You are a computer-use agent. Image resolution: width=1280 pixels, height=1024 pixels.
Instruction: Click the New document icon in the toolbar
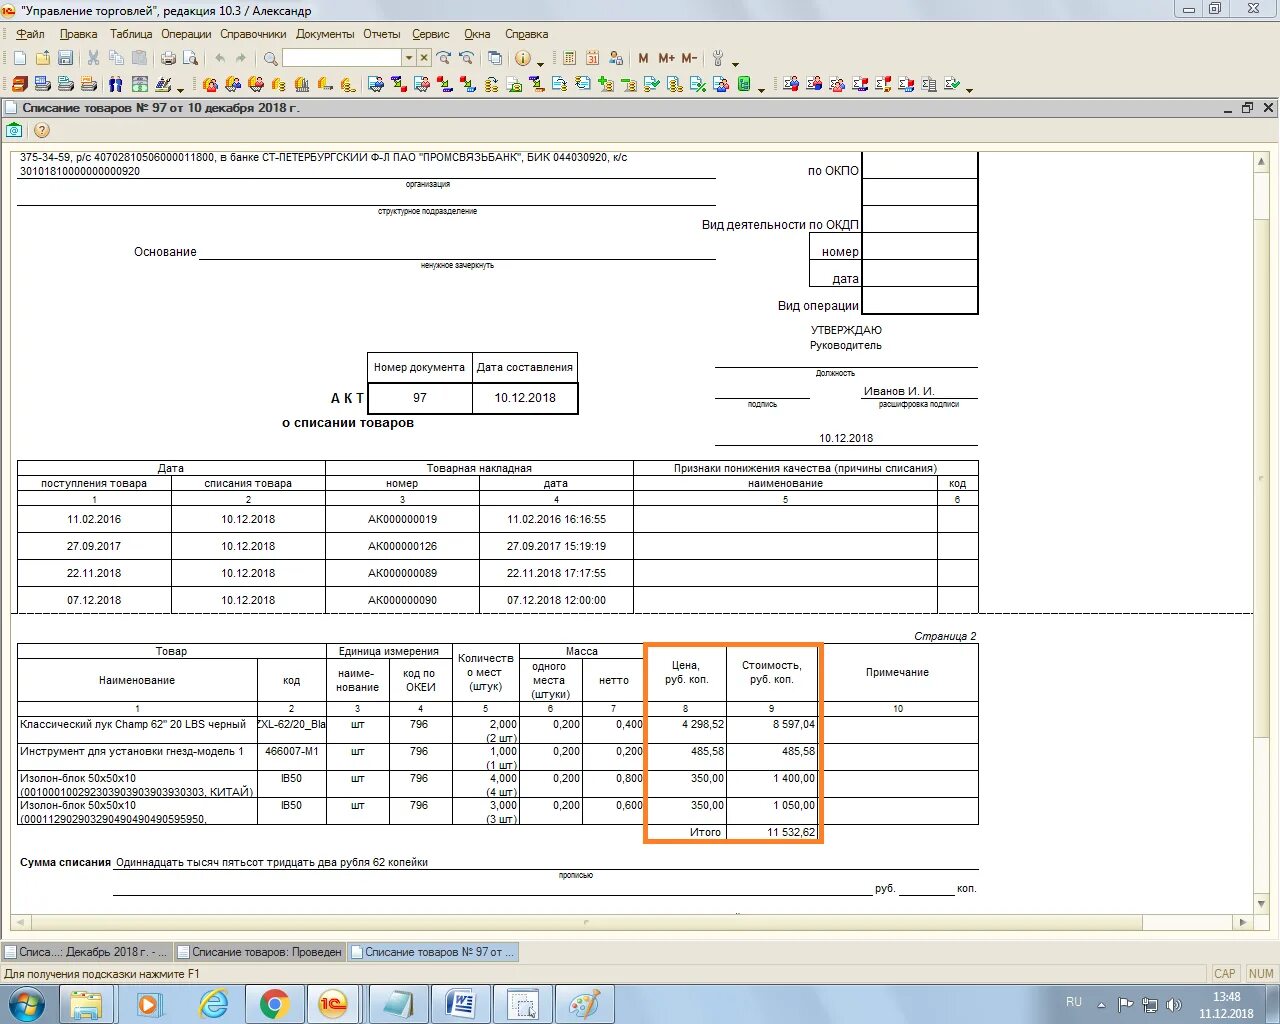point(20,58)
